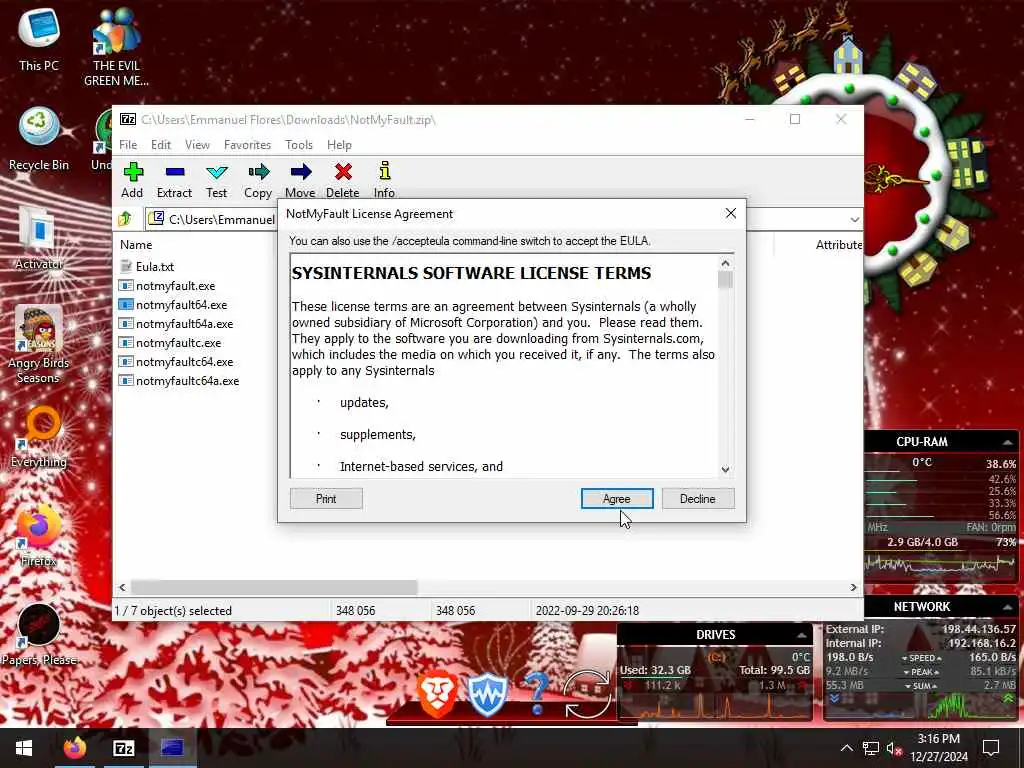Open Papers, Please desktop shortcut

39,635
